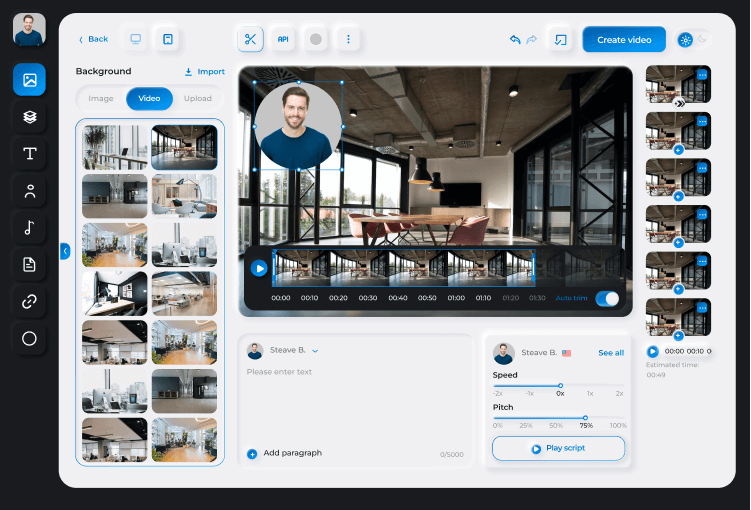Select the scissors cut tool
This screenshot has width=751, height=510.
pos(250,39)
